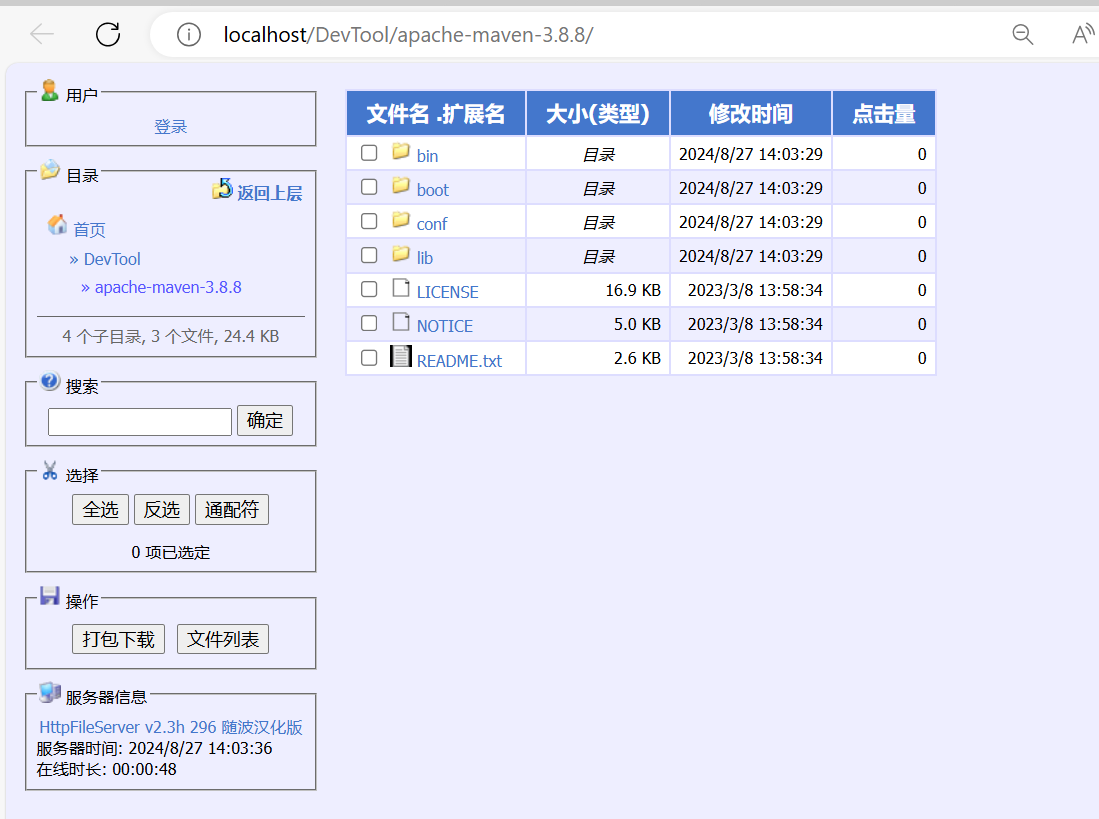Go up with 返回上层 link
1099x819 pixels.
[x=268, y=193]
